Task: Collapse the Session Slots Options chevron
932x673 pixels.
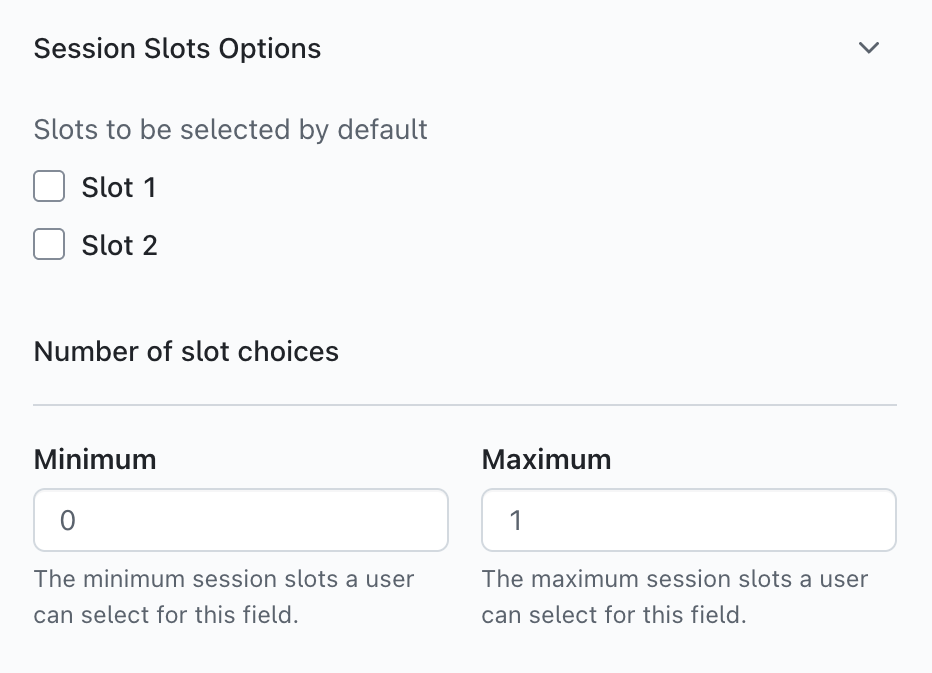Action: click(869, 48)
